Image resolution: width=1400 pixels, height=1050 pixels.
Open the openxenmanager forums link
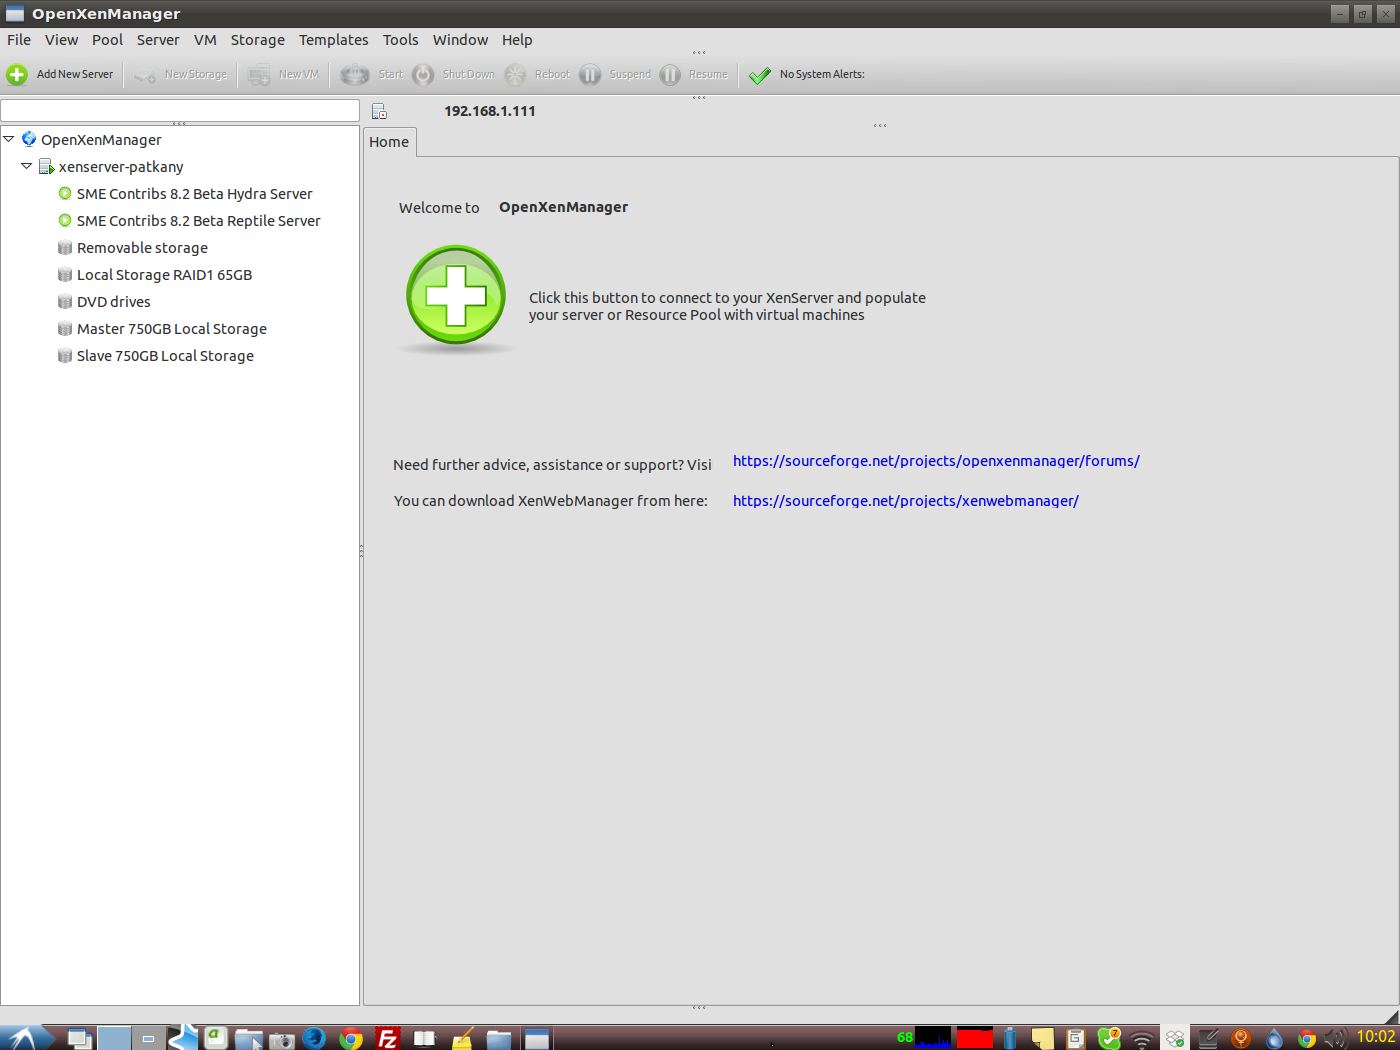[936, 461]
